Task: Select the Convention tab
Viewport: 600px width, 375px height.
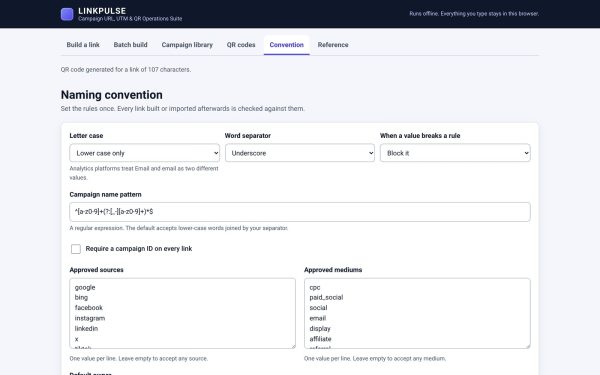Action: click(x=287, y=45)
